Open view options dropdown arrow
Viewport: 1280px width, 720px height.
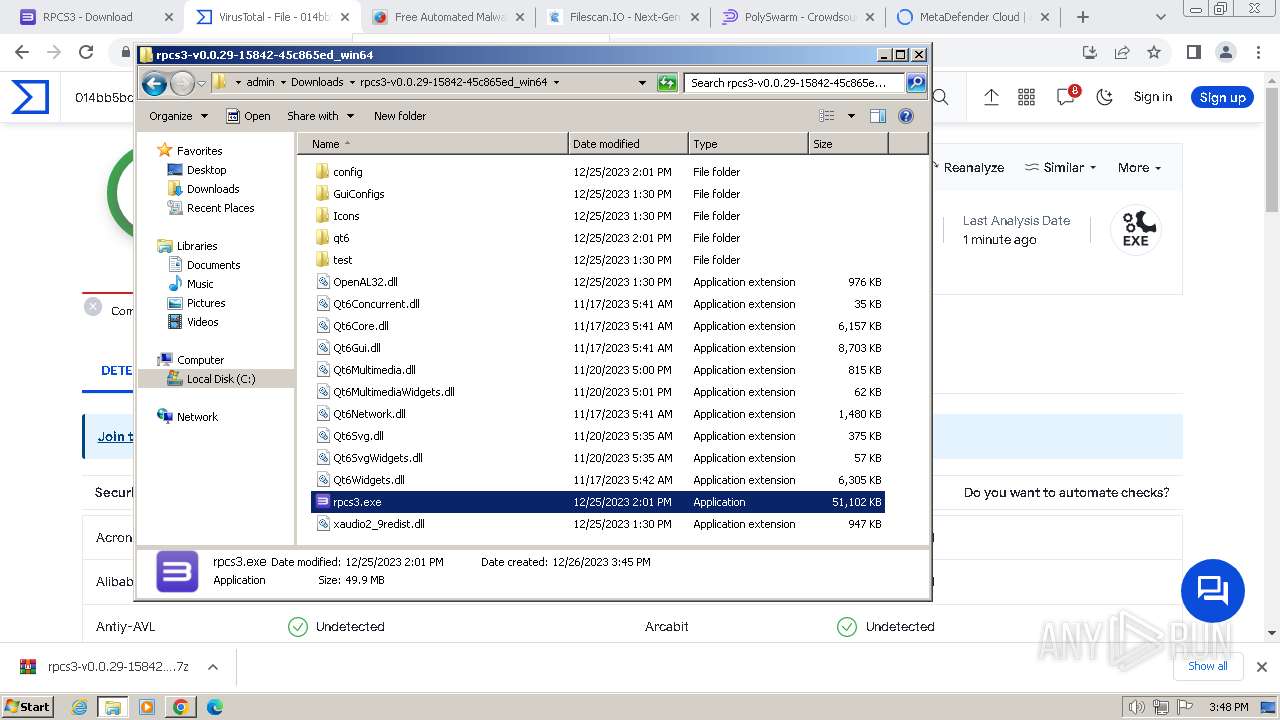[851, 116]
